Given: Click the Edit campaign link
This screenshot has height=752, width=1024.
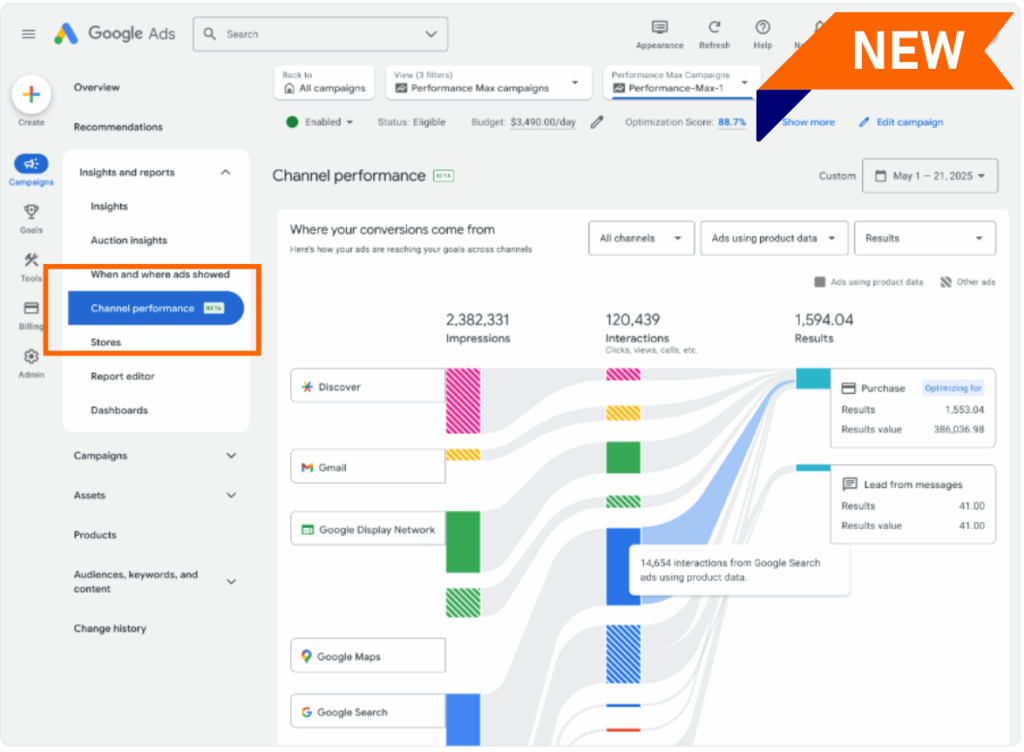Looking at the screenshot, I should (910, 122).
